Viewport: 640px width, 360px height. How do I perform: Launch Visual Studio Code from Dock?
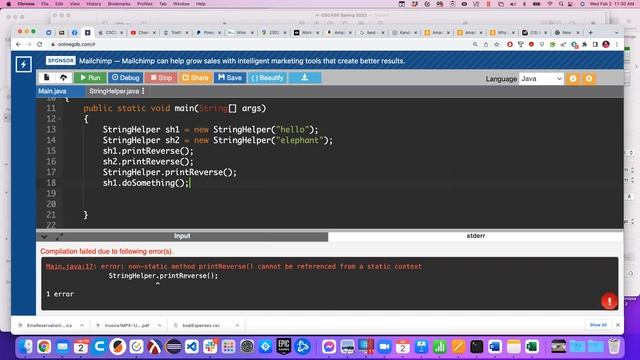[191, 347]
